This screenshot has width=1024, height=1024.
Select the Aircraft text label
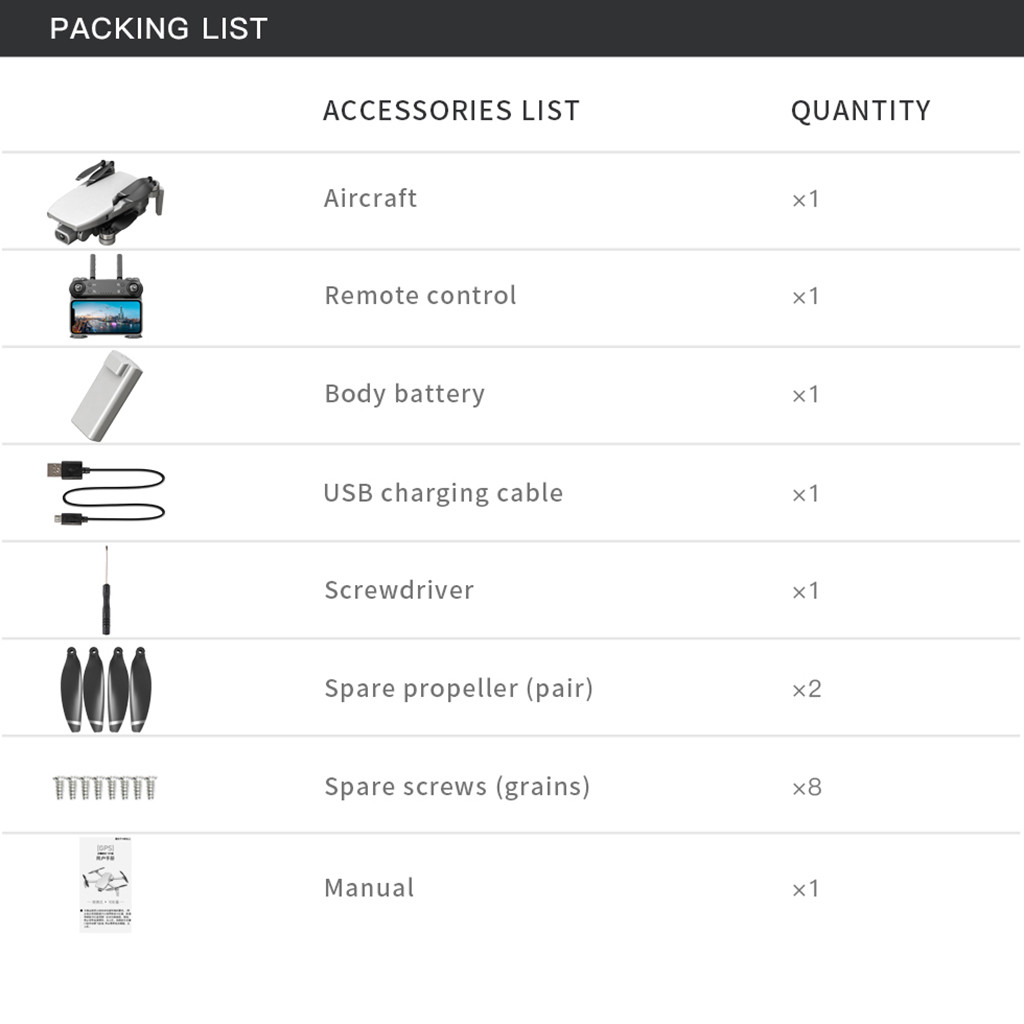[370, 198]
